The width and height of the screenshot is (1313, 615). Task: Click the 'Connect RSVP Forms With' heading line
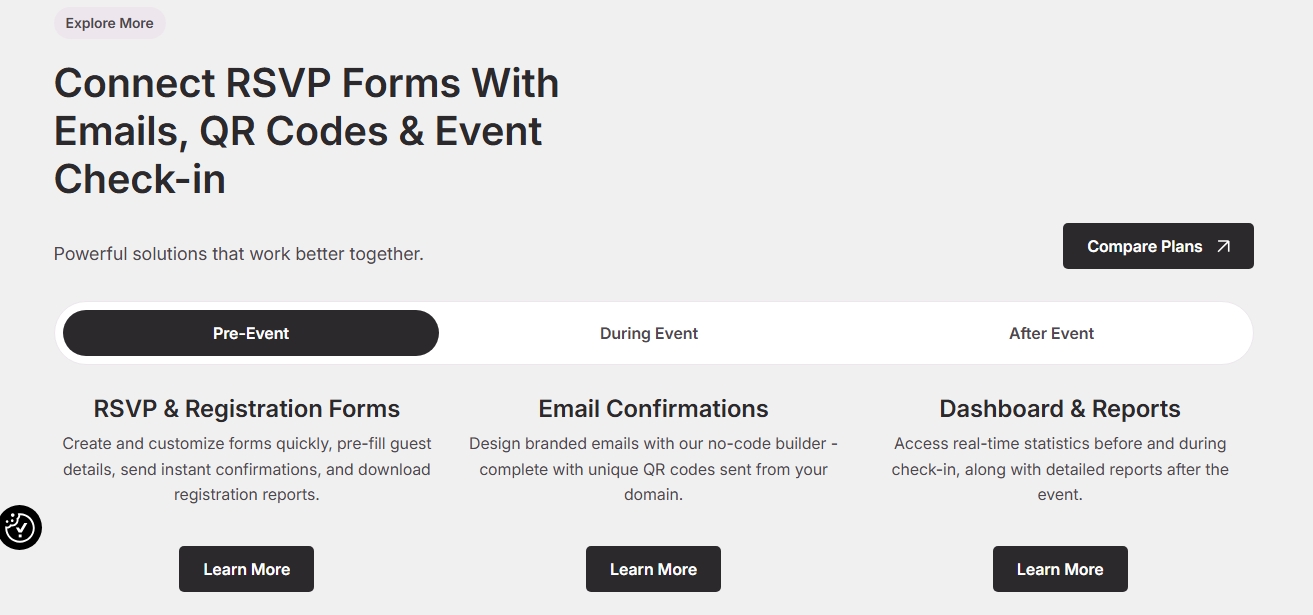[x=306, y=83]
